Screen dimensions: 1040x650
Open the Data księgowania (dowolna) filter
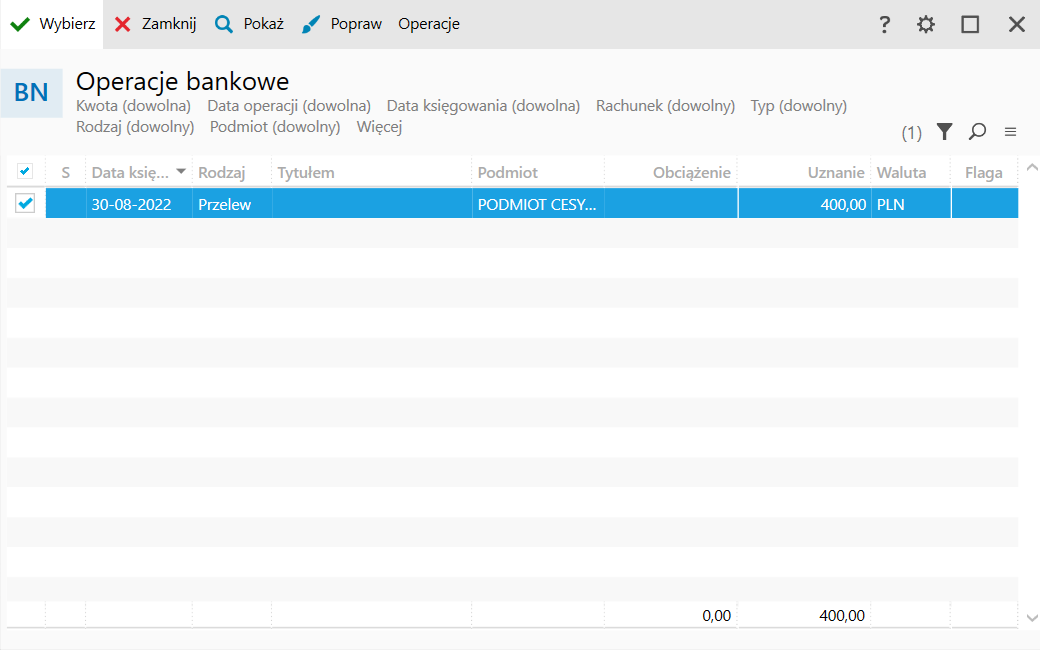483,106
